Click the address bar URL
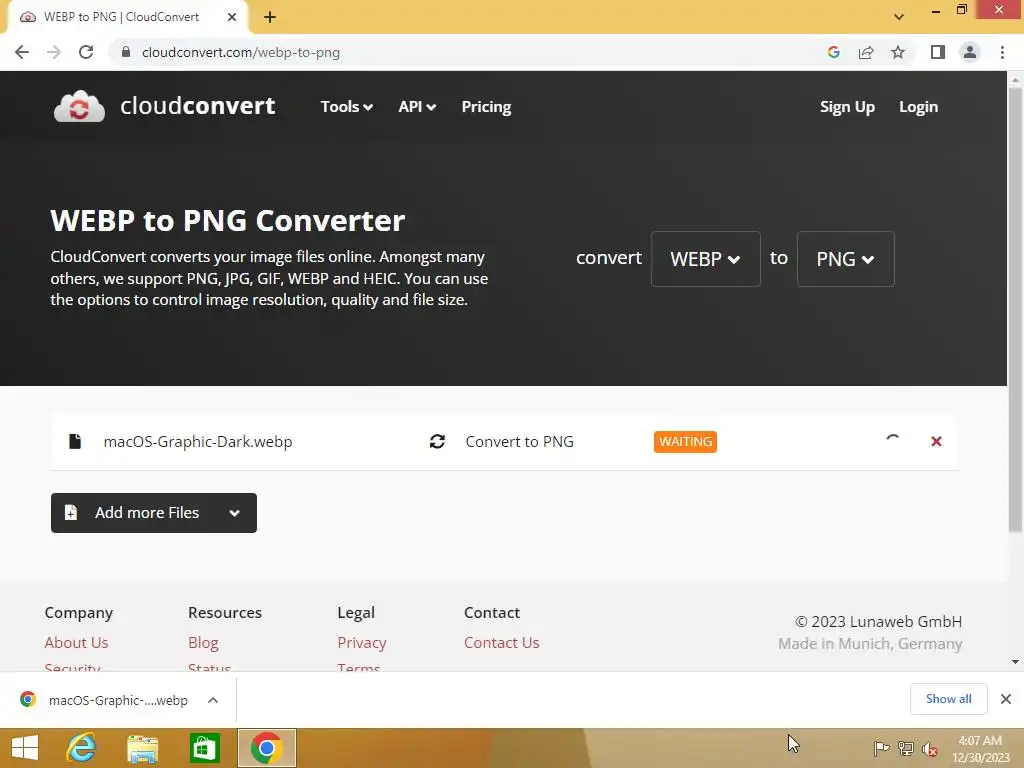1024x768 pixels. 240,52
